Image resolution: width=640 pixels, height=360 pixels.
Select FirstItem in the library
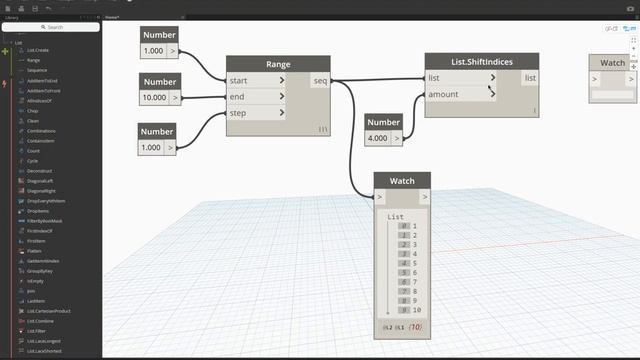pos(36,241)
